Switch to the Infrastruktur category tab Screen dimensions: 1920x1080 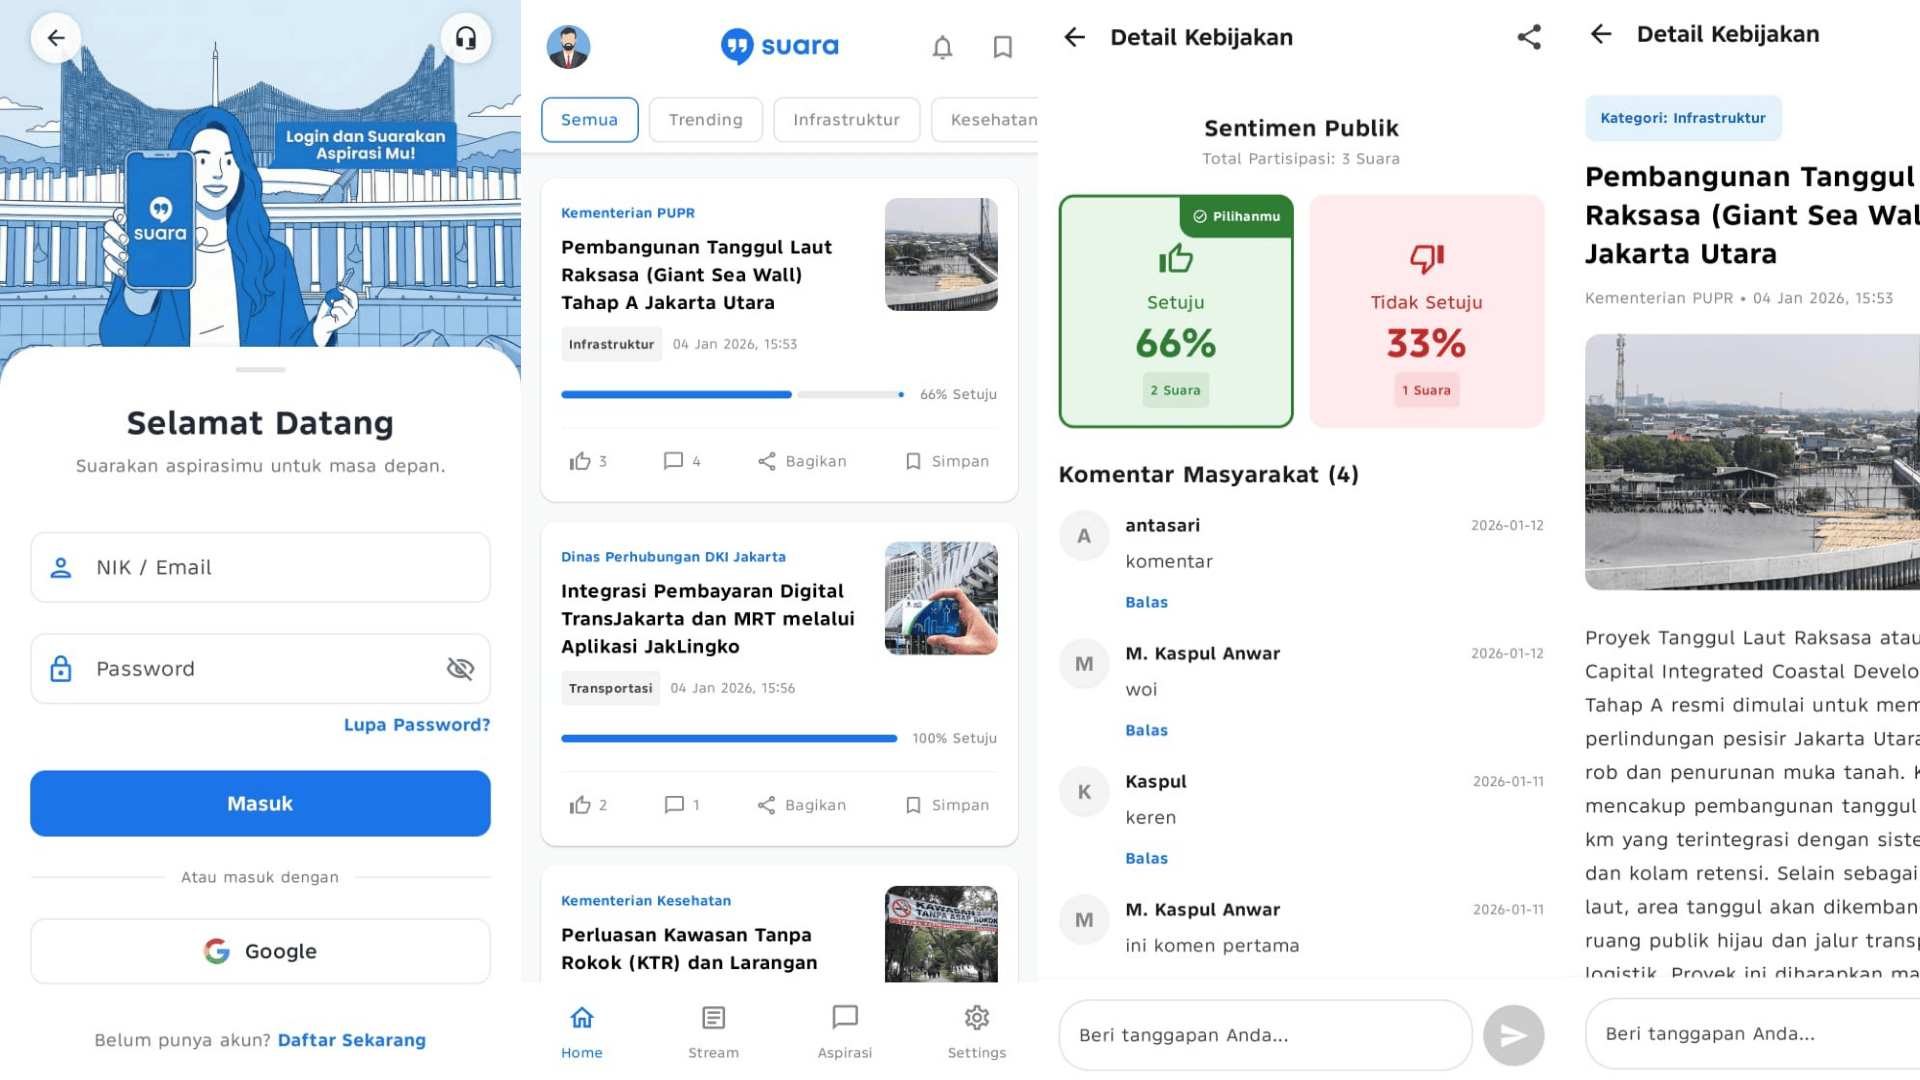pyautogui.click(x=846, y=119)
